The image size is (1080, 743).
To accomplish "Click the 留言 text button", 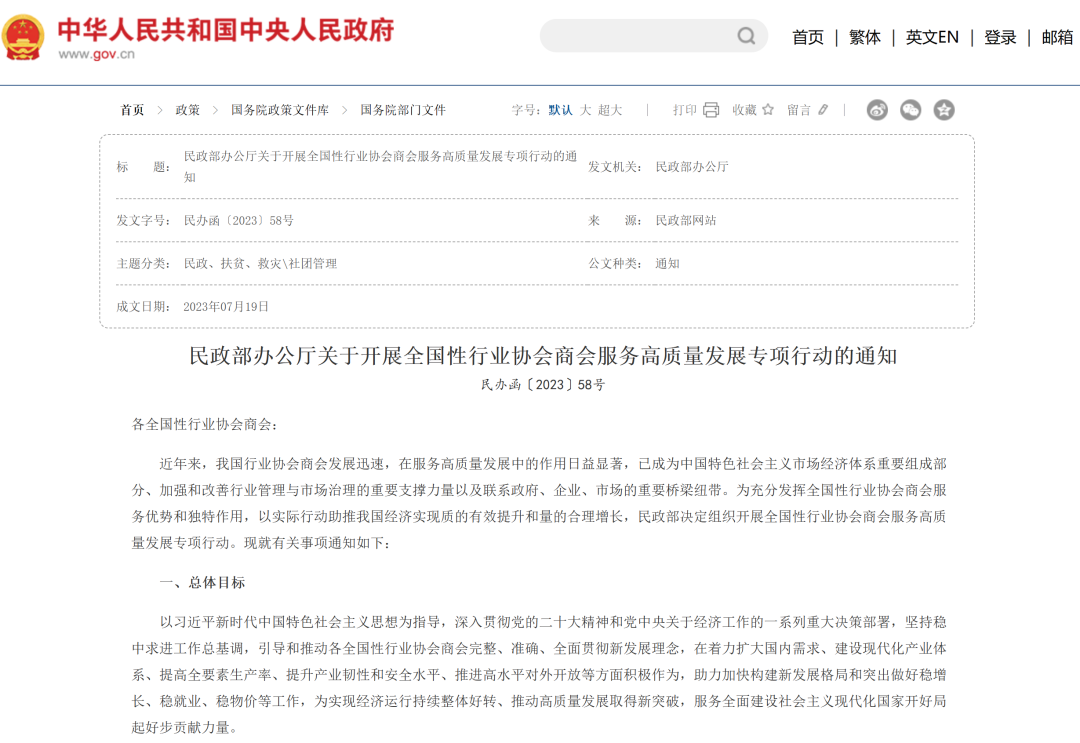I will pyautogui.click(x=799, y=110).
